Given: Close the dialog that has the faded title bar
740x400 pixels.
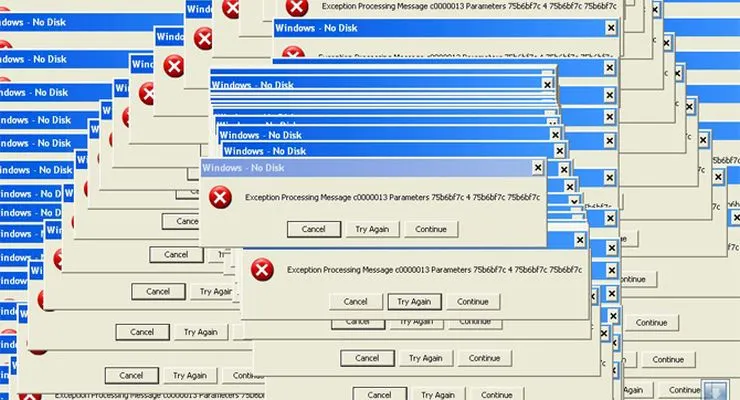Looking at the screenshot, I should click(x=538, y=167).
